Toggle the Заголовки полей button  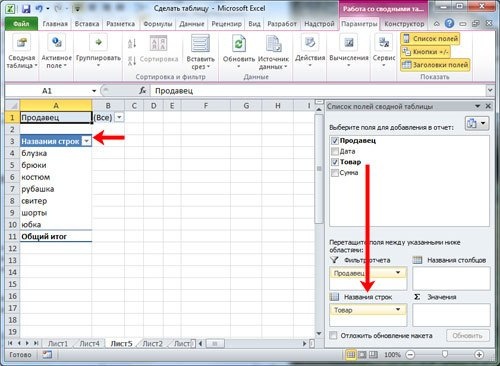(435, 65)
